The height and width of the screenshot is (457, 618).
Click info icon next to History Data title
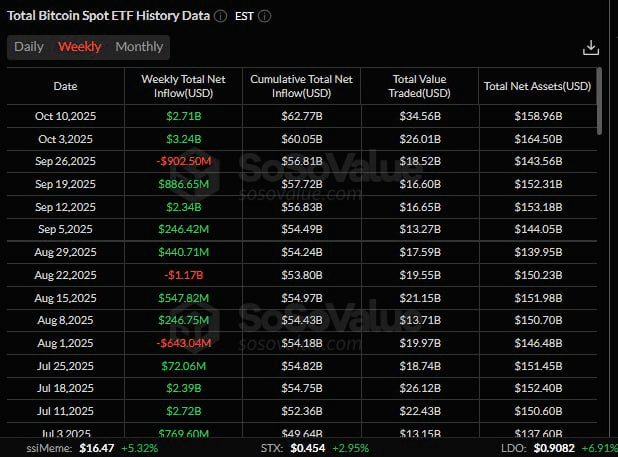220,17
